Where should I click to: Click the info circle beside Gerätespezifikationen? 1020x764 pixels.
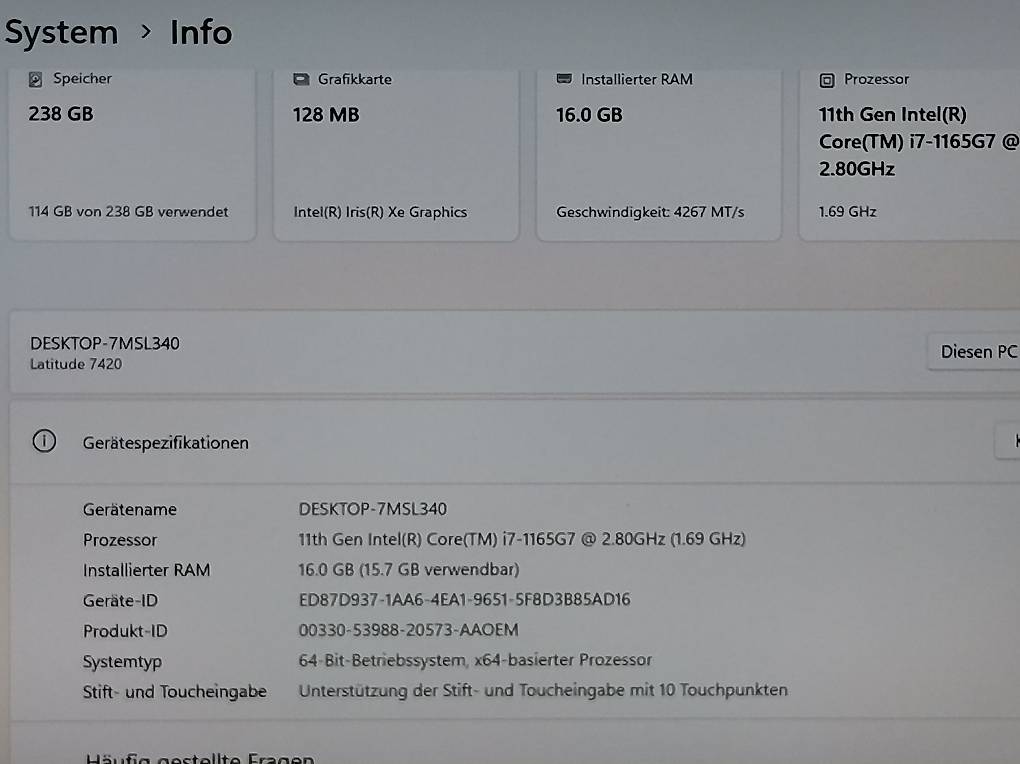click(x=42, y=440)
